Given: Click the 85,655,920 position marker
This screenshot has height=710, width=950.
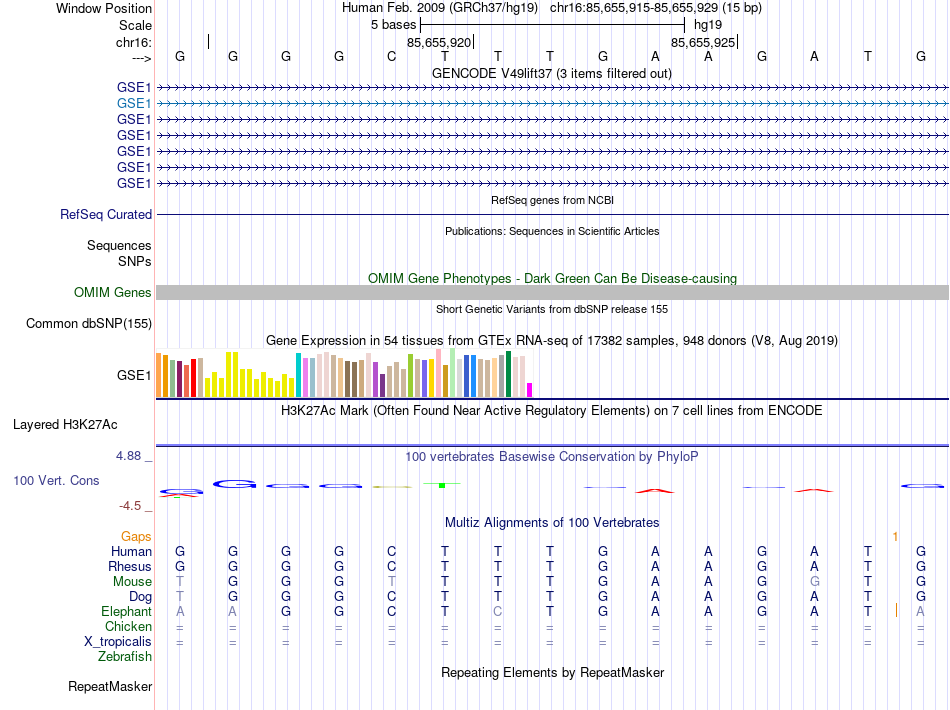Looking at the screenshot, I should [x=440, y=42].
